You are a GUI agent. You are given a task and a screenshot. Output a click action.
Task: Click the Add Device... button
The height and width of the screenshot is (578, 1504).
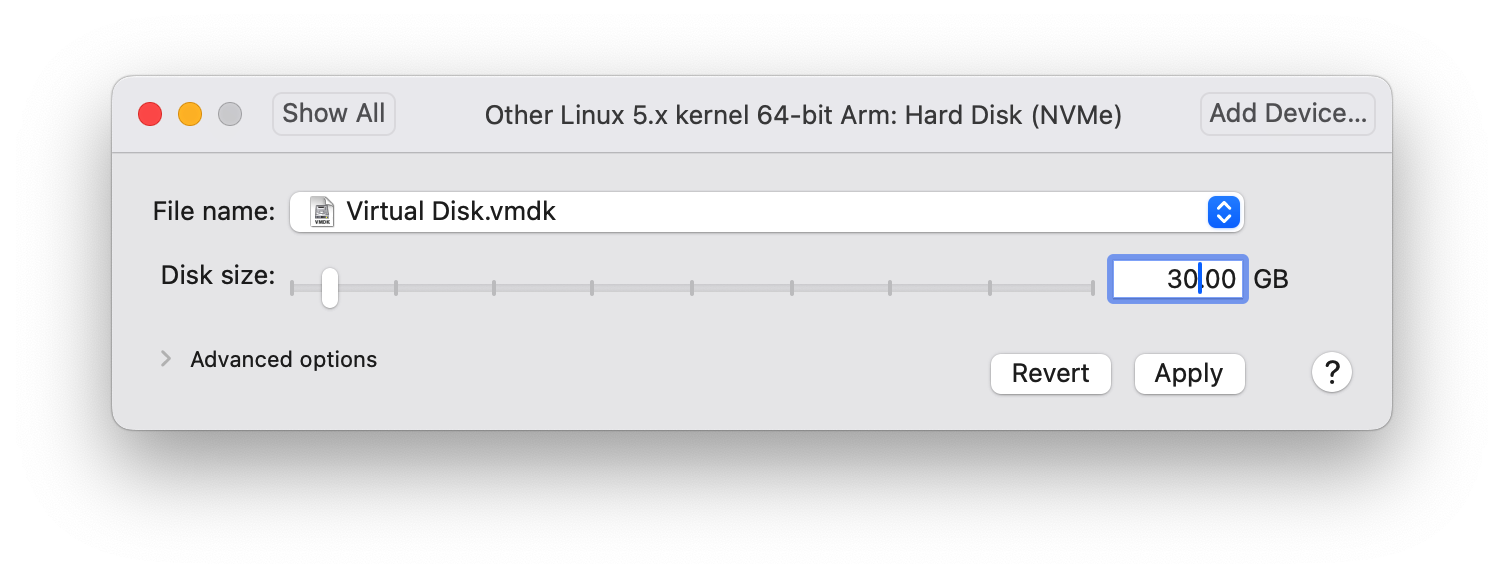(1288, 114)
